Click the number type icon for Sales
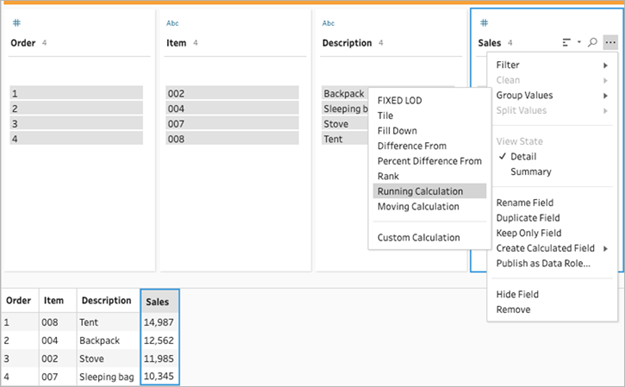The image size is (625, 387). point(484,23)
